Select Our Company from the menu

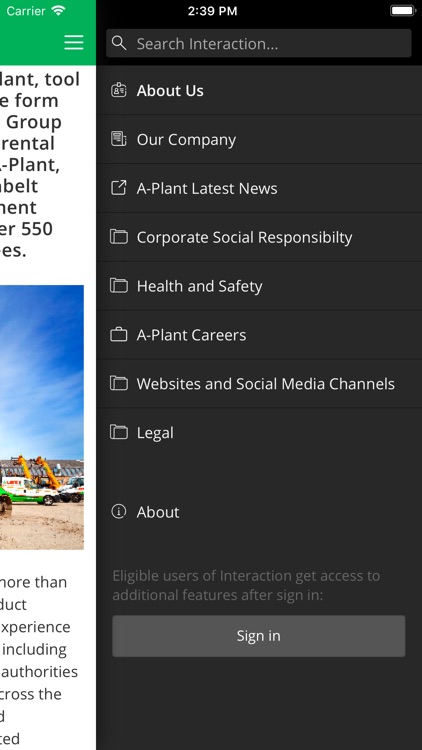pos(259,139)
